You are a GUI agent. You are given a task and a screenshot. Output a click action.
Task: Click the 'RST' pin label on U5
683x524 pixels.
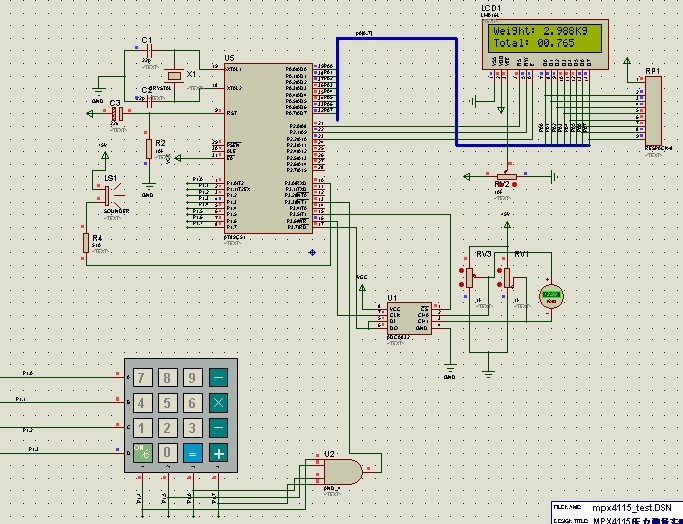(x=232, y=113)
